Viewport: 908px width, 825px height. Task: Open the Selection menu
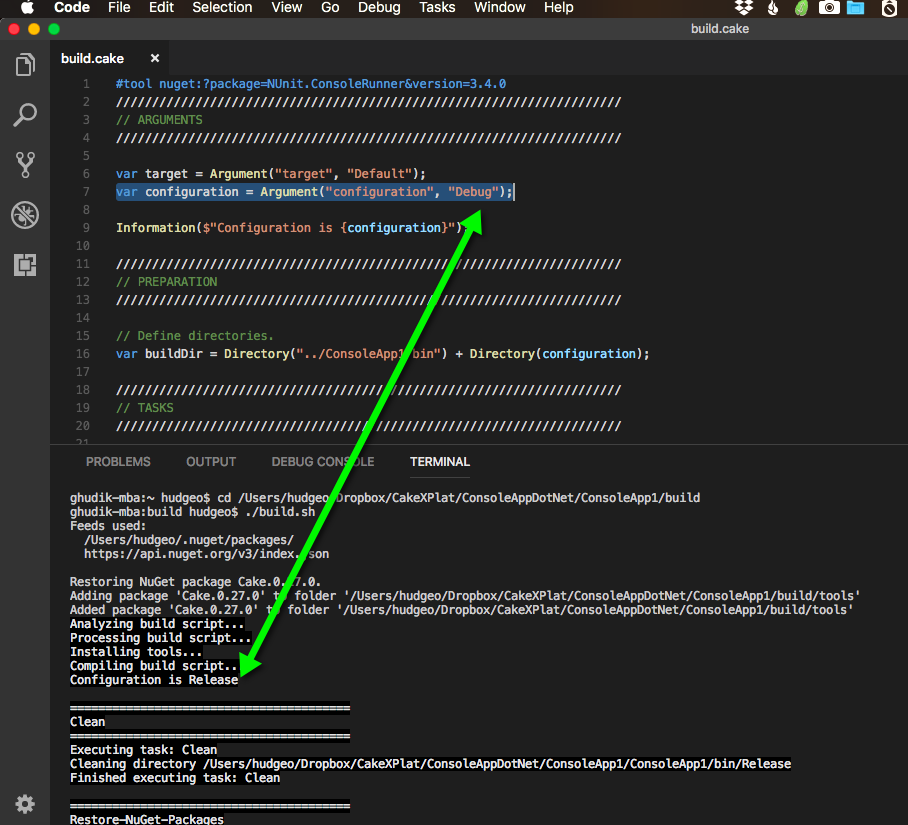(x=222, y=8)
